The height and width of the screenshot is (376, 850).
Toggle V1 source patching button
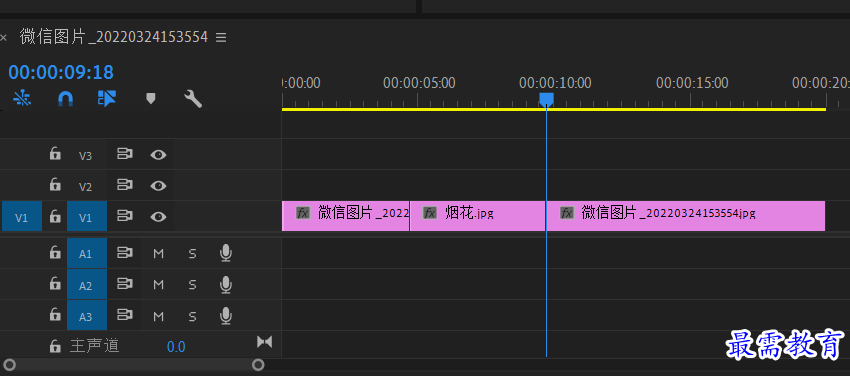[22, 217]
